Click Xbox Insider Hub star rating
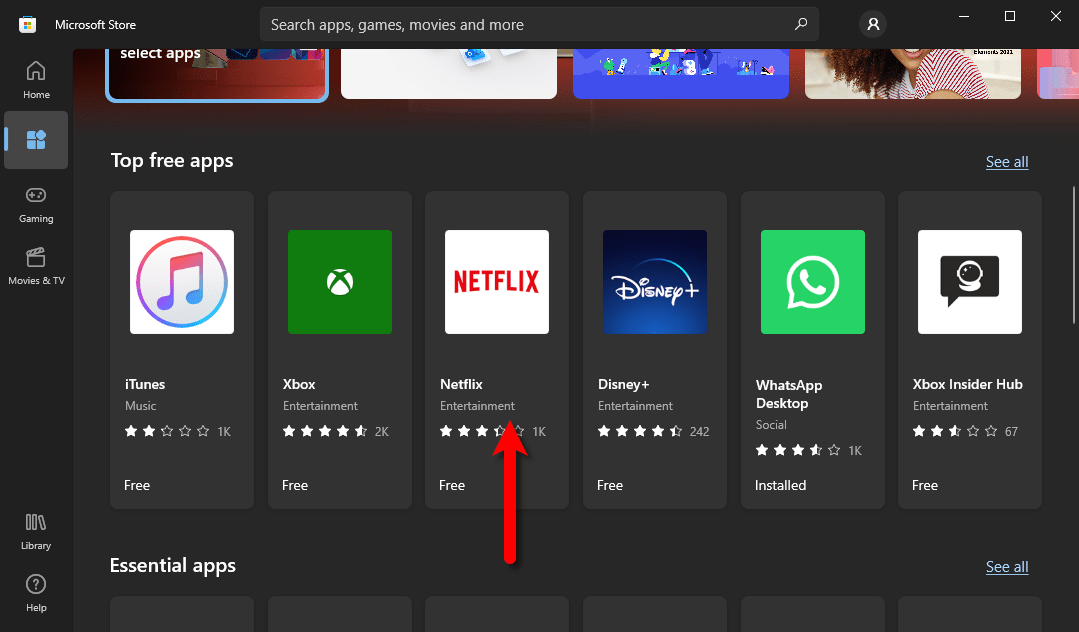1079x632 pixels. tap(955, 431)
